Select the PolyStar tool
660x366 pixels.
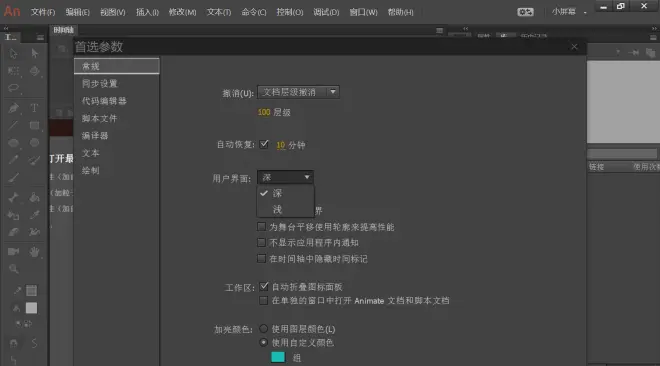[35, 143]
